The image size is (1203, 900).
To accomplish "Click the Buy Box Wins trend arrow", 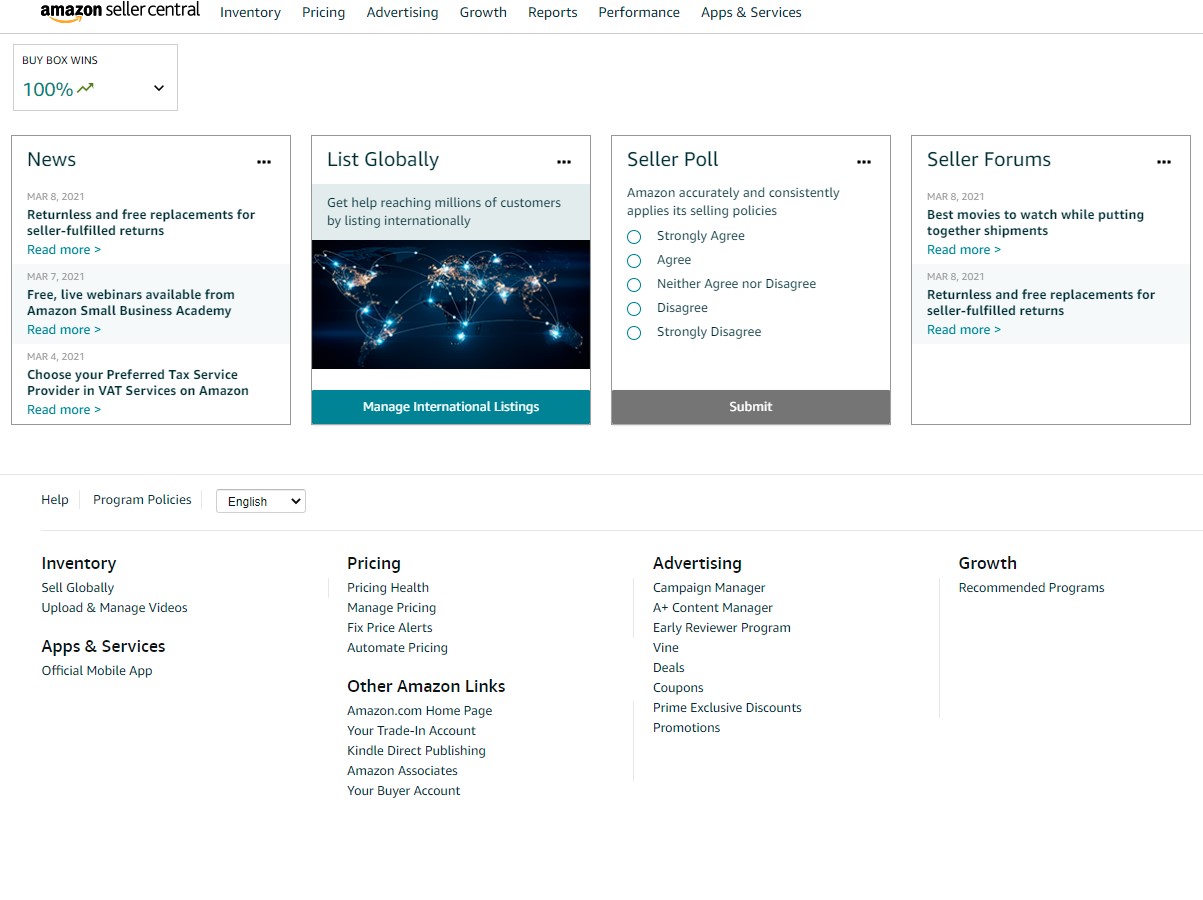I will click(x=86, y=88).
